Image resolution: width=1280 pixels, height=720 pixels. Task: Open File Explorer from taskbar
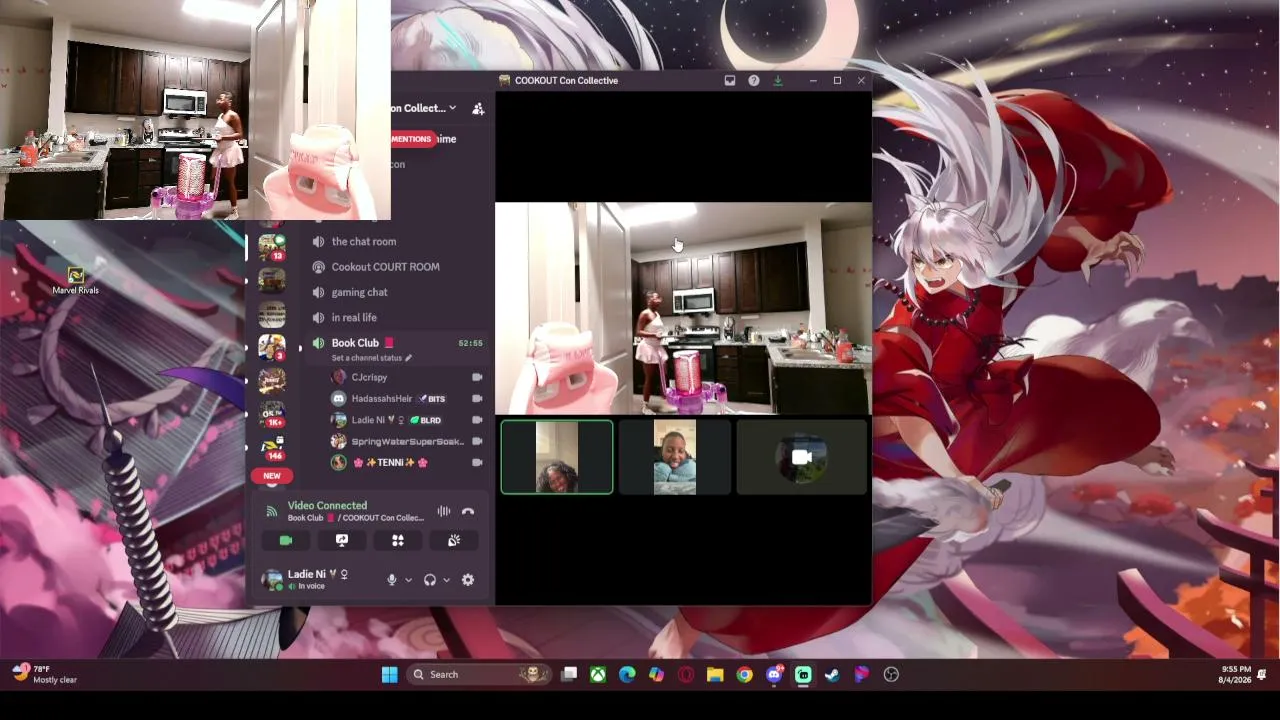[715, 675]
